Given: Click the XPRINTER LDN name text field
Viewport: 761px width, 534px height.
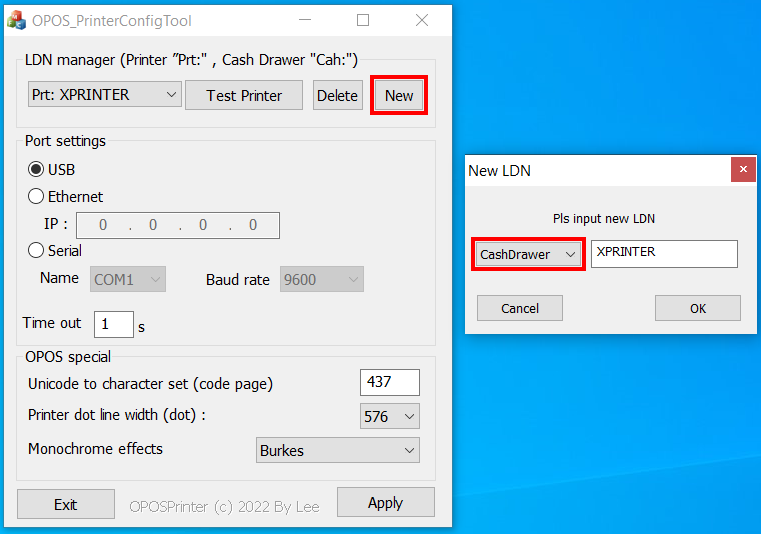Looking at the screenshot, I should click(663, 254).
